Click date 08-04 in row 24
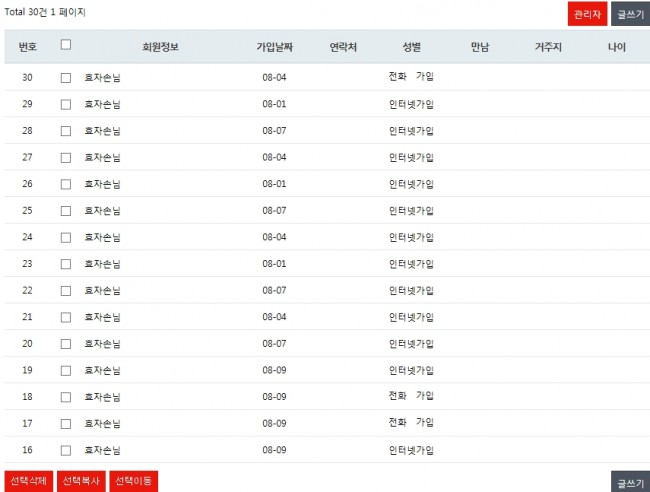The width and height of the screenshot is (650, 492). [x=274, y=237]
